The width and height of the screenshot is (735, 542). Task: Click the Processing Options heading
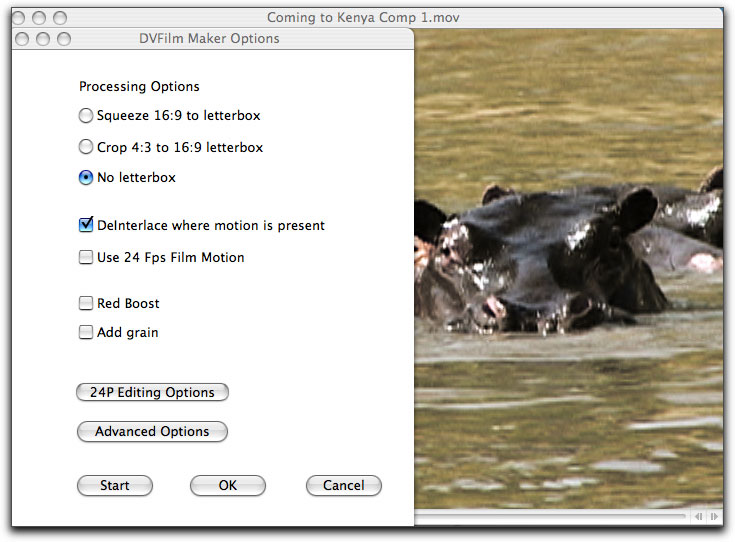(139, 87)
